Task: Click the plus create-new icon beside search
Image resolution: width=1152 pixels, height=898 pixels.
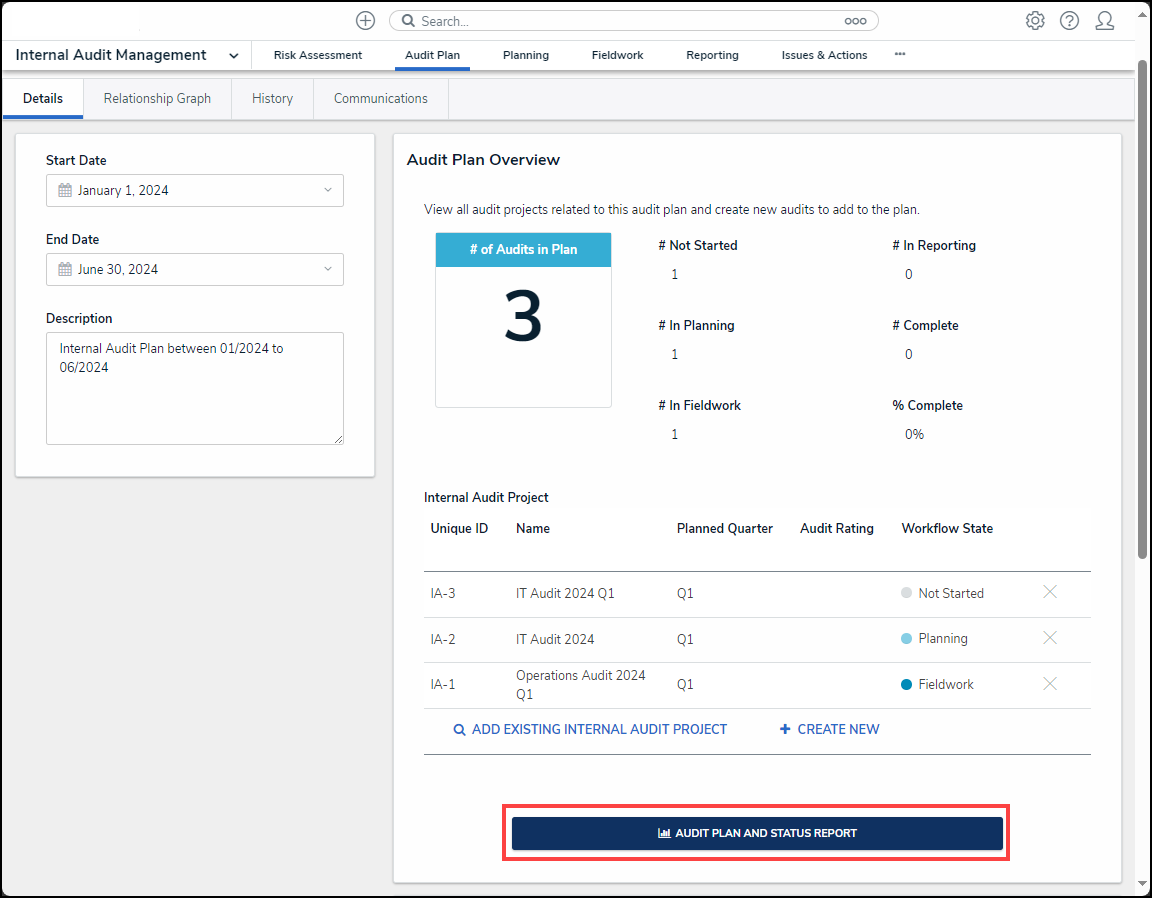Action: point(366,21)
